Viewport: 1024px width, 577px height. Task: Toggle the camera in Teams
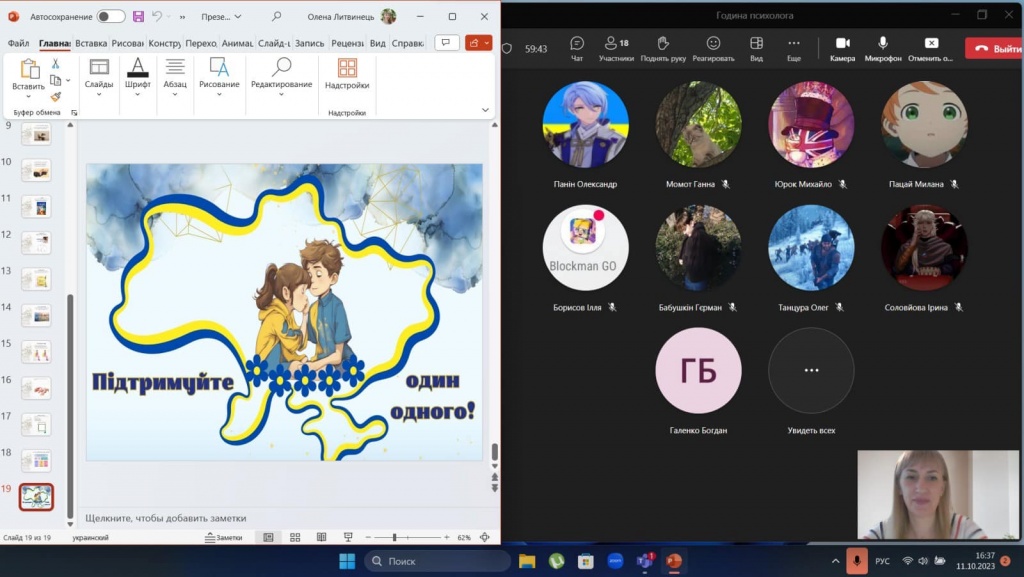pos(842,48)
